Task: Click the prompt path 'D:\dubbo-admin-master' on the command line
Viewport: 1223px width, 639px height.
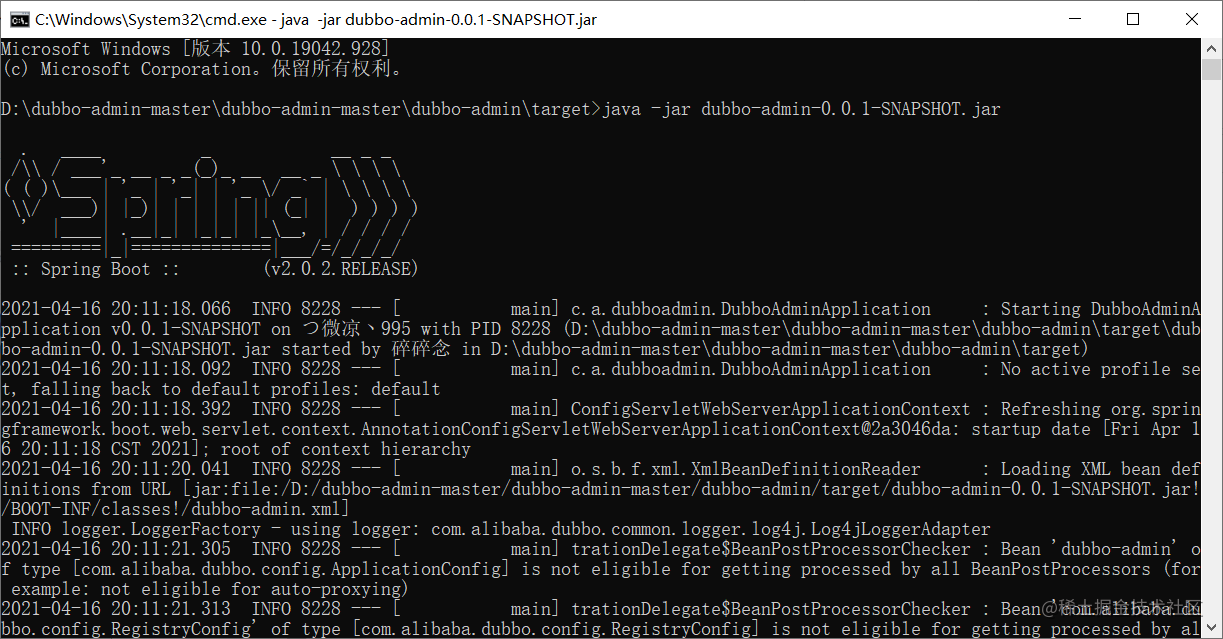Action: point(106,109)
